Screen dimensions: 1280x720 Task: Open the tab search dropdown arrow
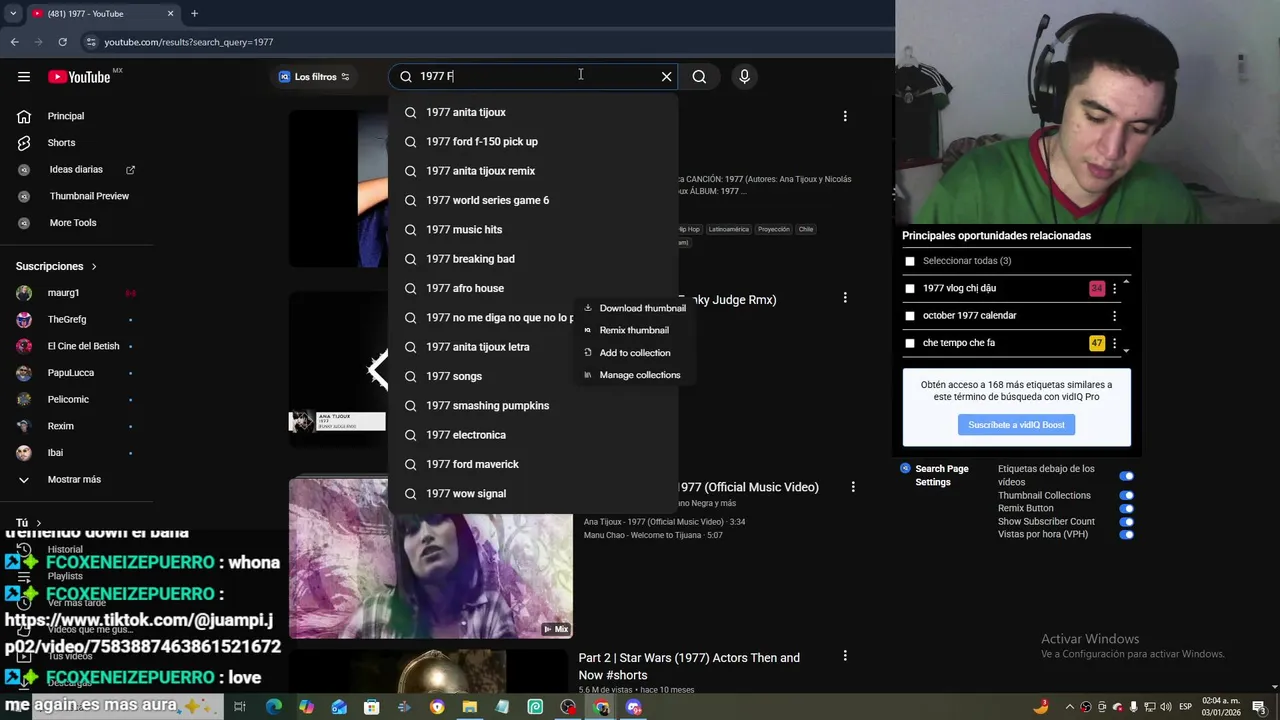13,13
